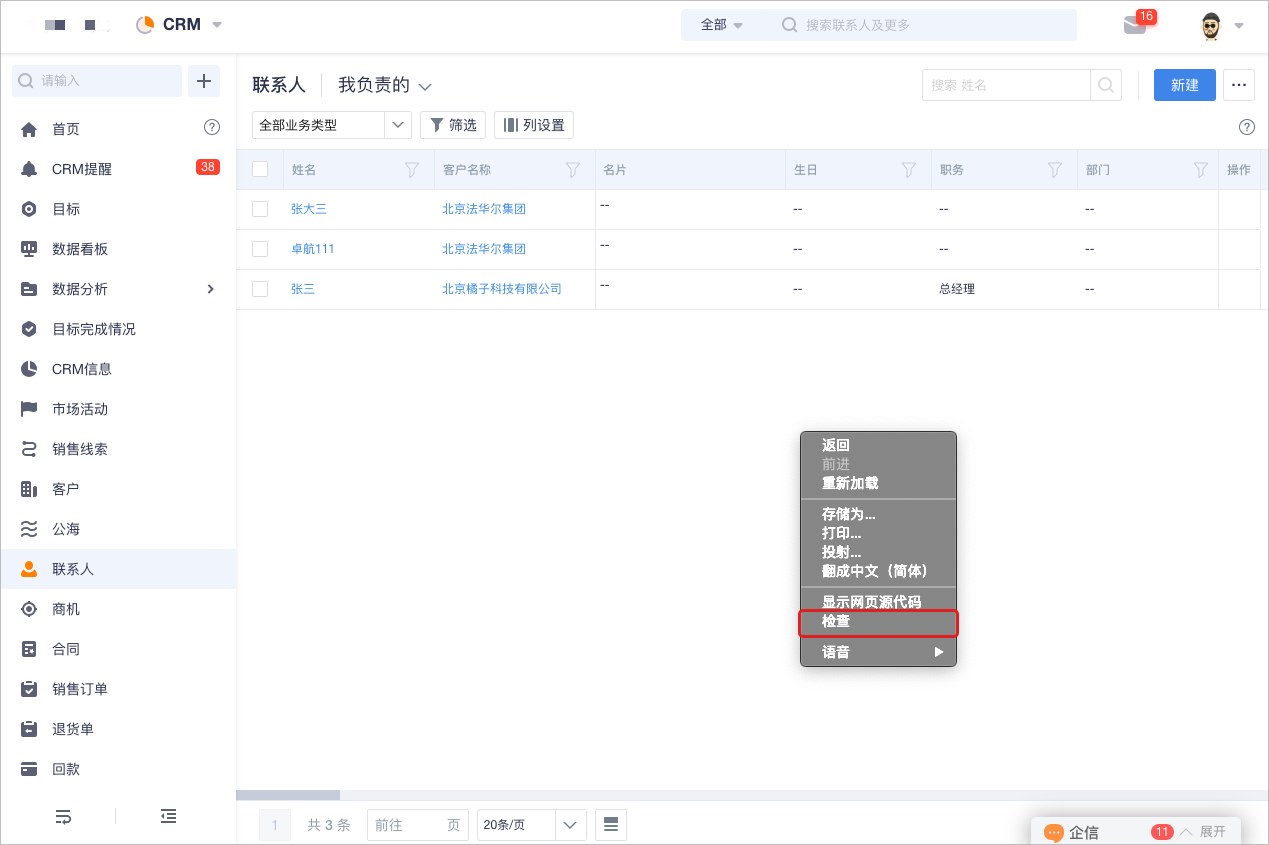Choose 显示网页源代码 in the context menu
Viewport: 1269px width, 845px height.
point(878,602)
